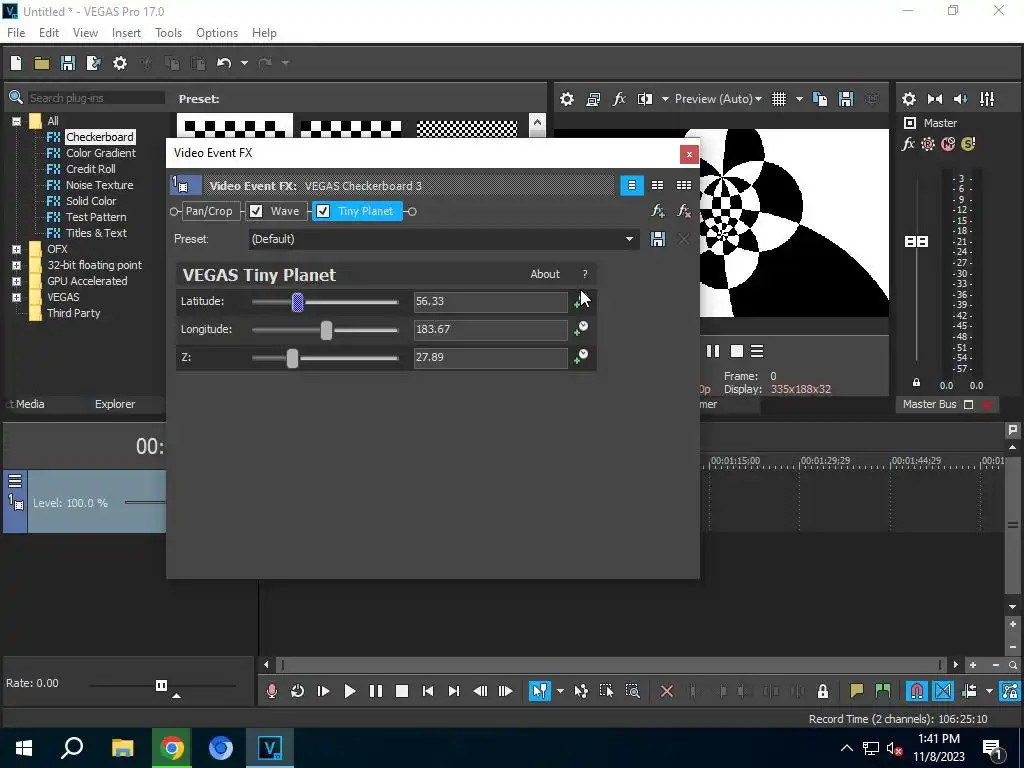Copy preview snapshot to clipboard
The height and width of the screenshot is (768, 1024).
[x=820, y=99]
